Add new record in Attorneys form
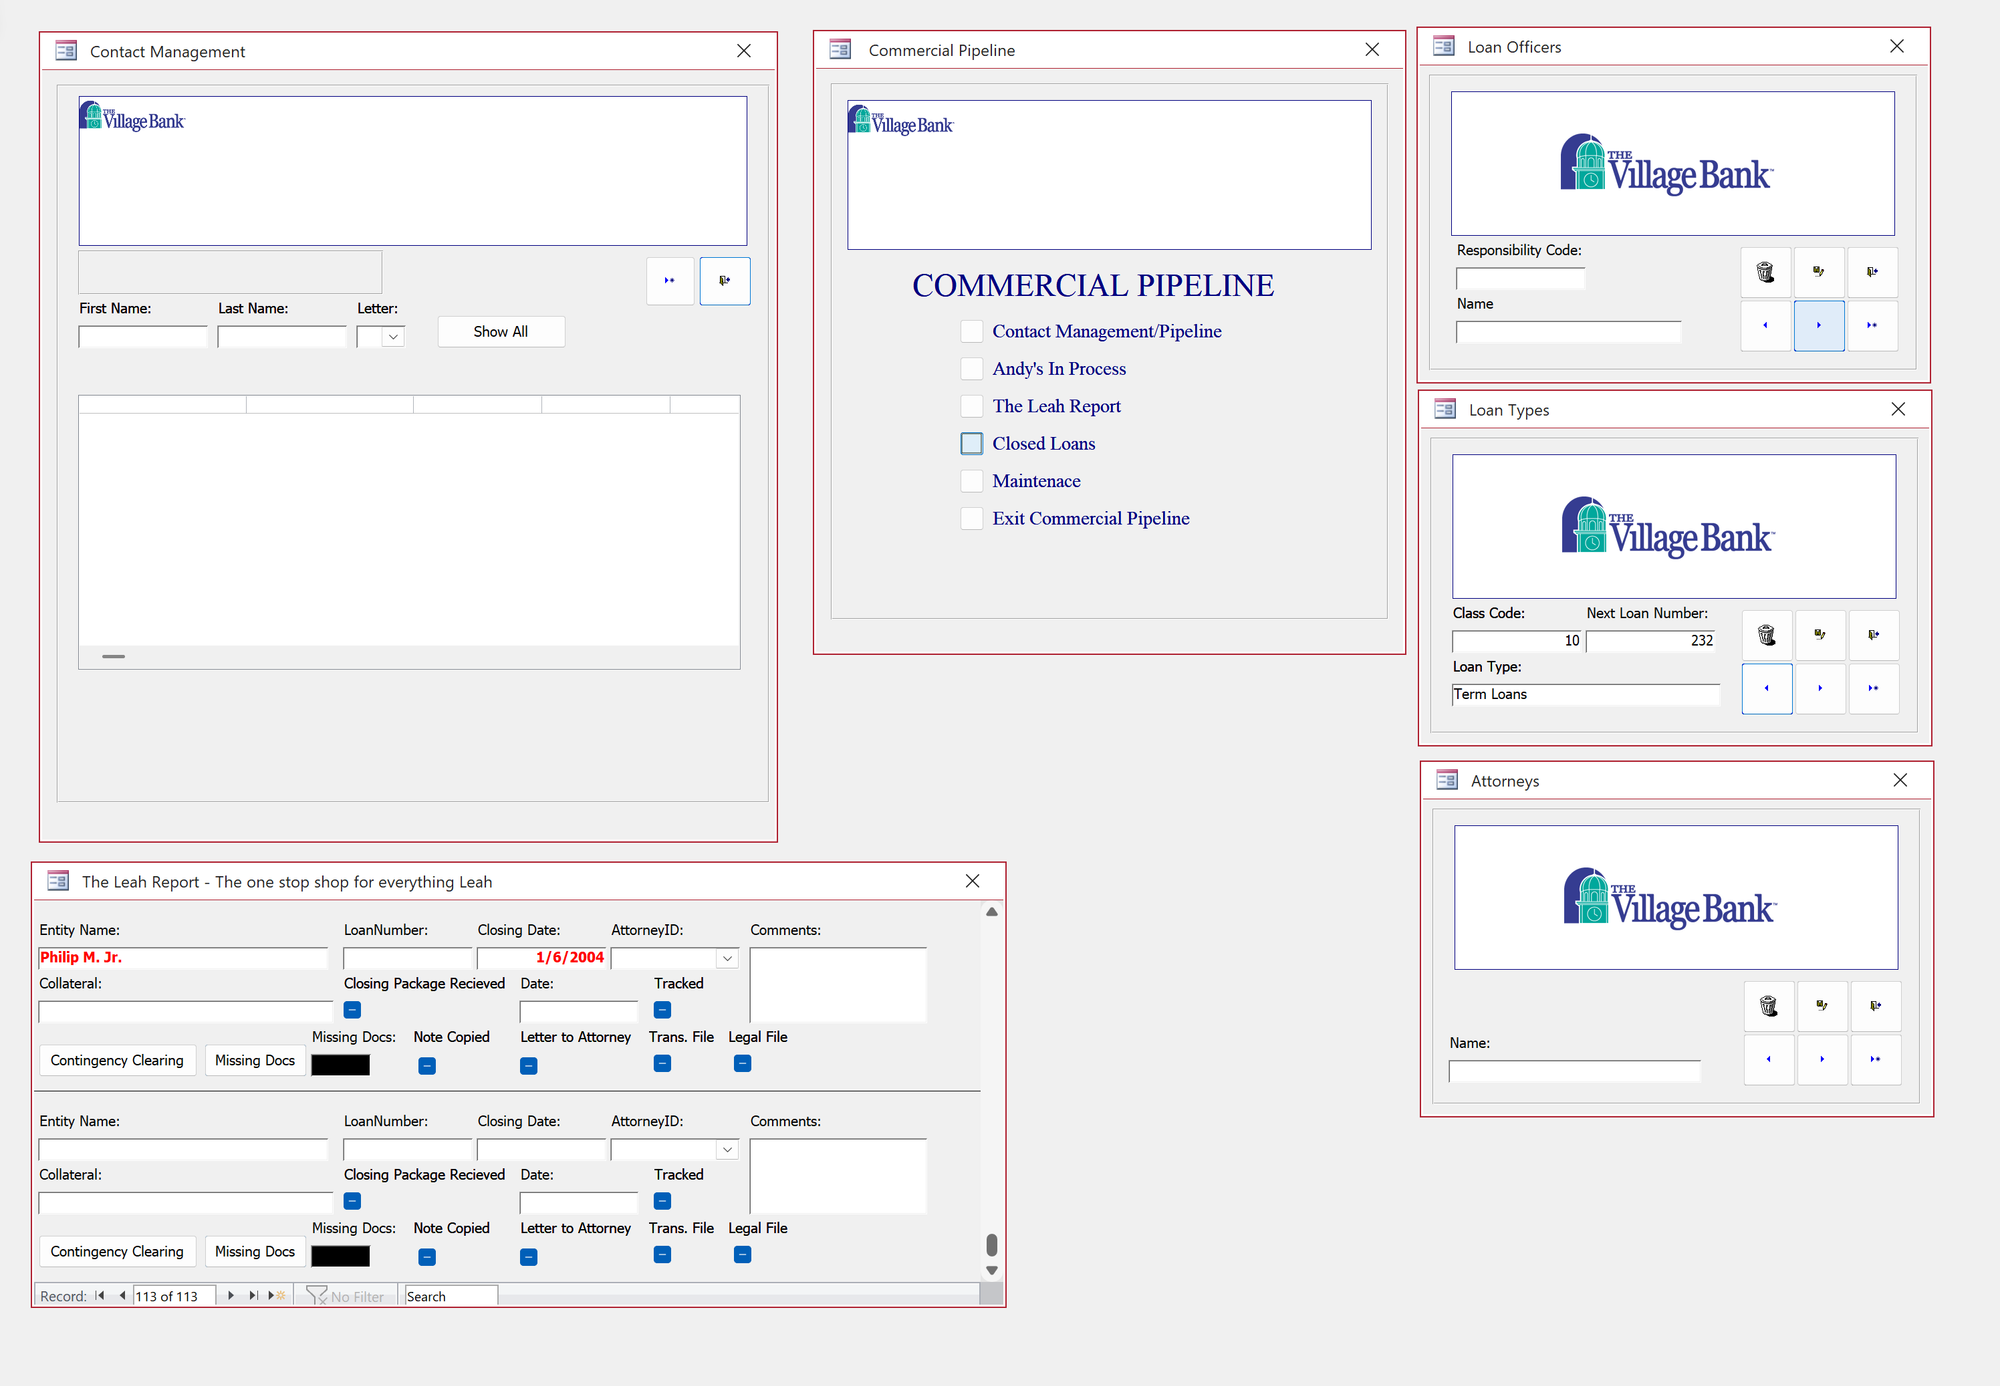Screen dimensions: 2000x1386 pos(1875,1059)
